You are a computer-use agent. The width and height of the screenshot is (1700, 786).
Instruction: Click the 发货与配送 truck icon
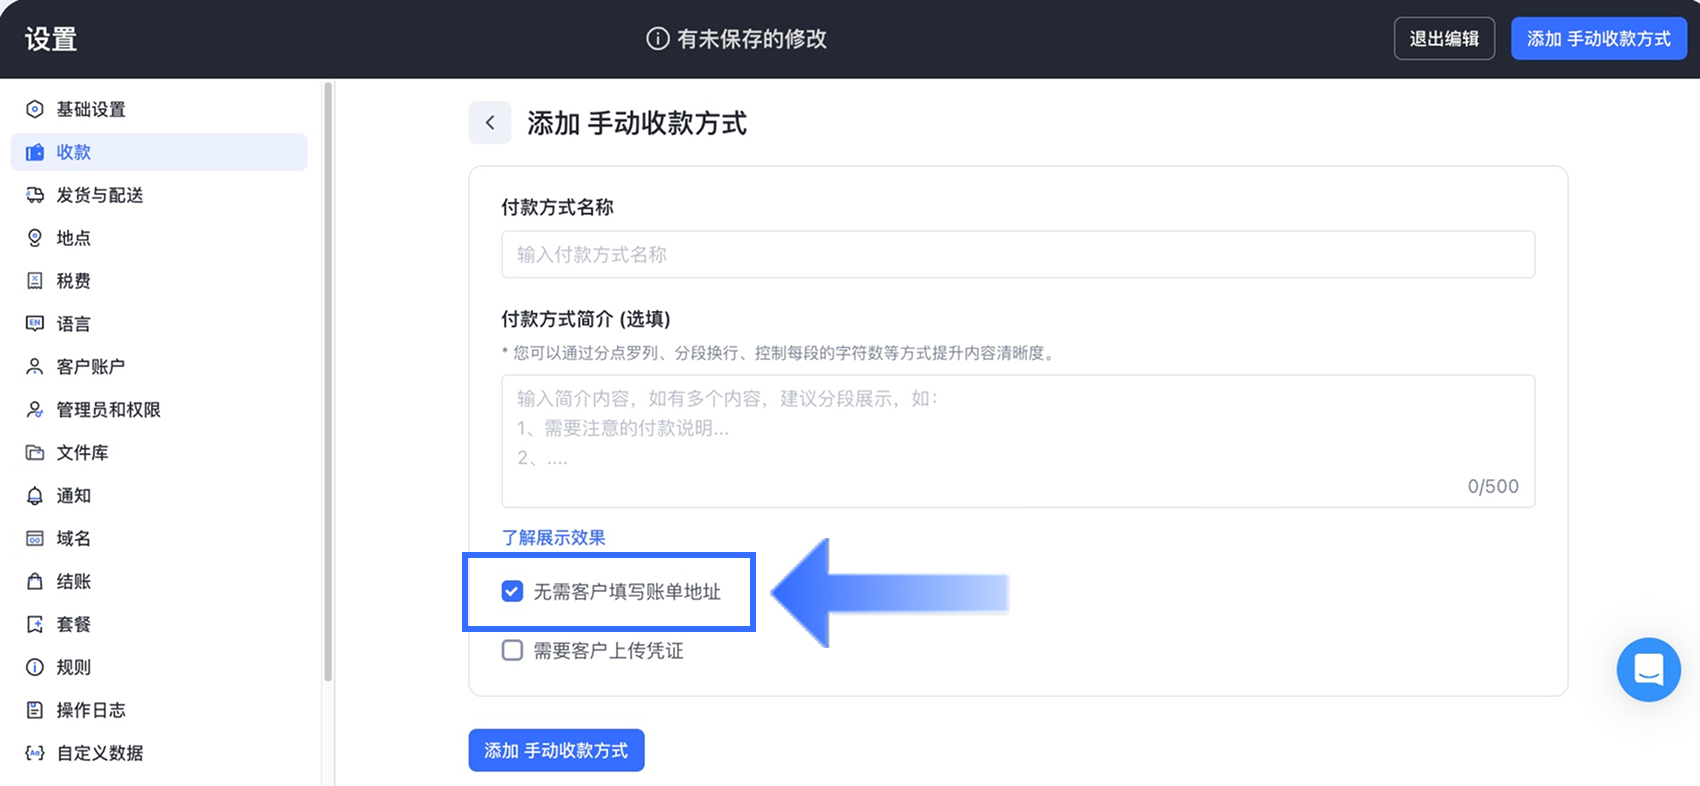click(35, 195)
